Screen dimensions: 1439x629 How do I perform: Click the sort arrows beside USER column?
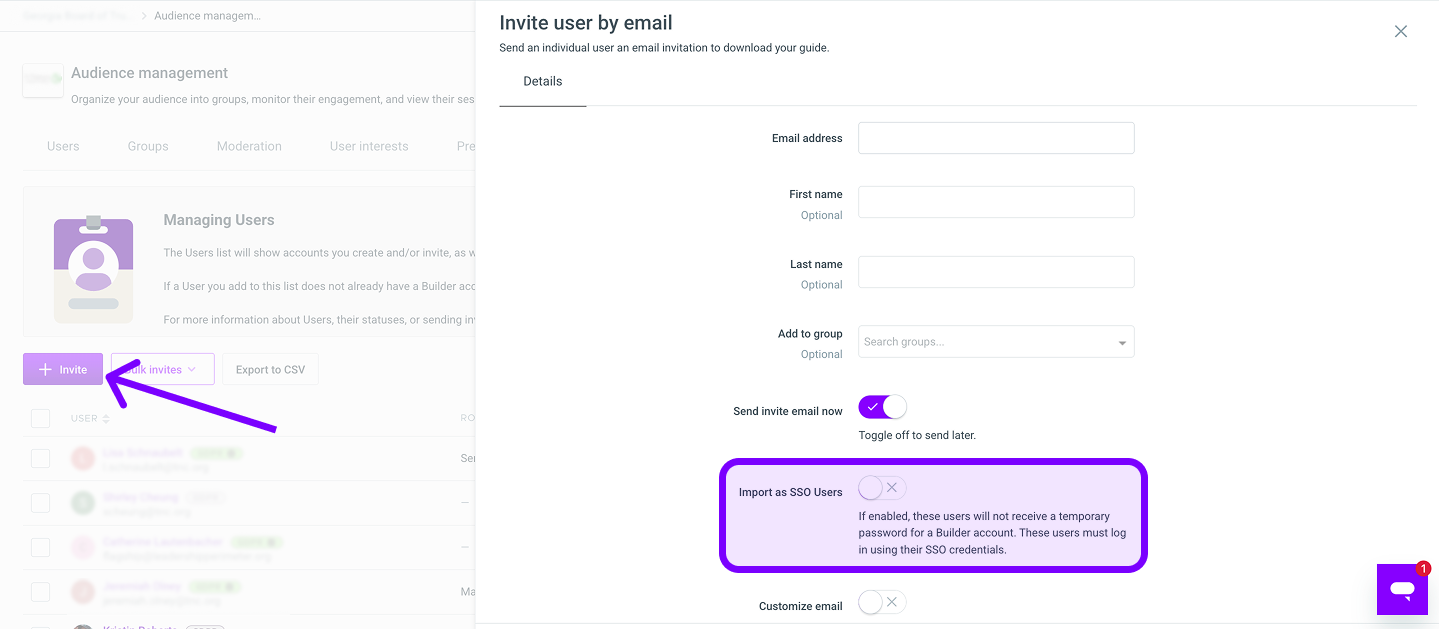106,419
